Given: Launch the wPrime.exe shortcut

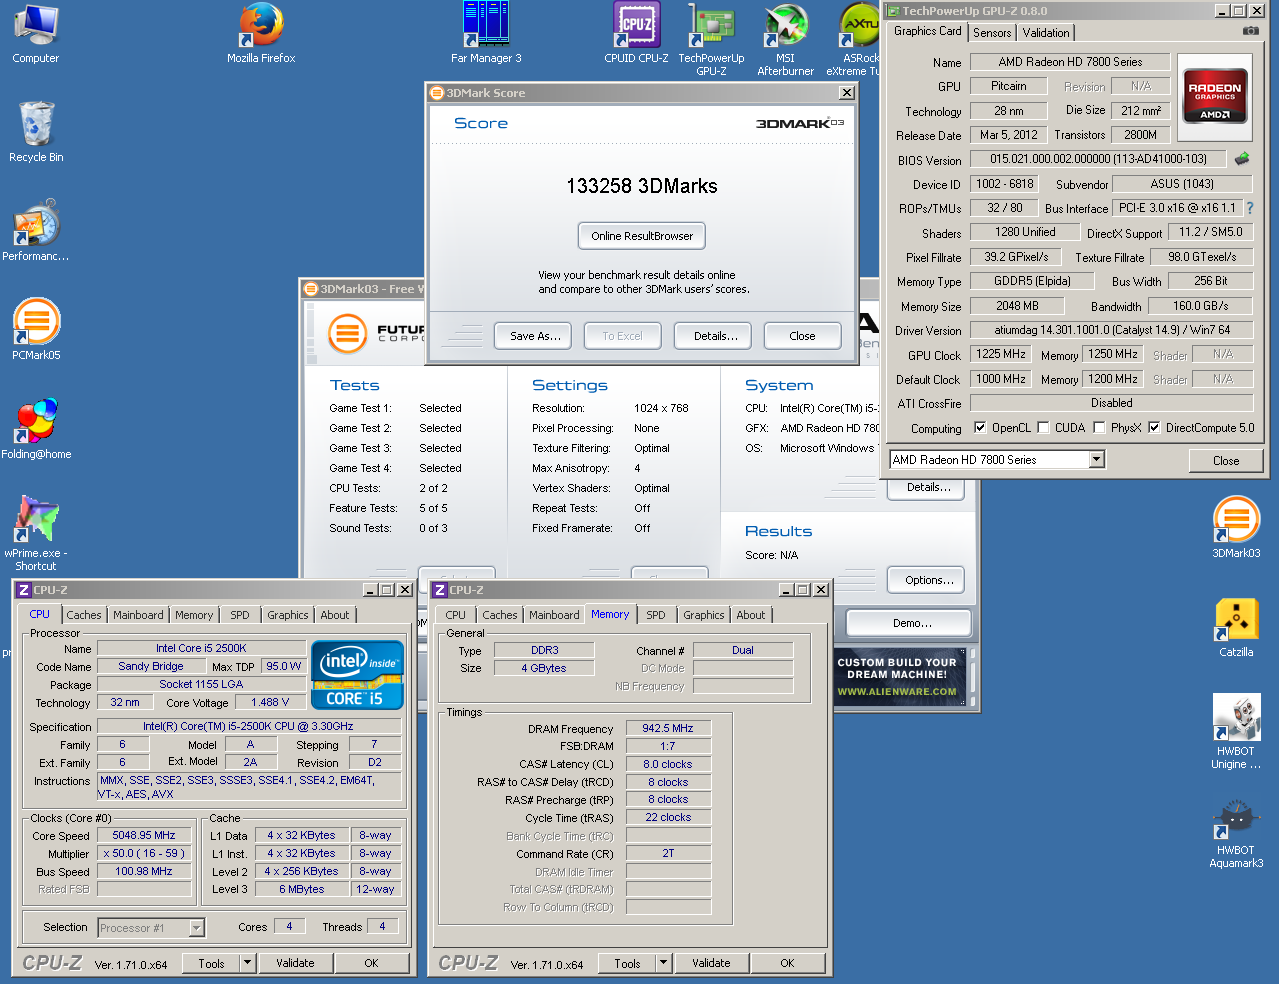Looking at the screenshot, I should pyautogui.click(x=36, y=533).
